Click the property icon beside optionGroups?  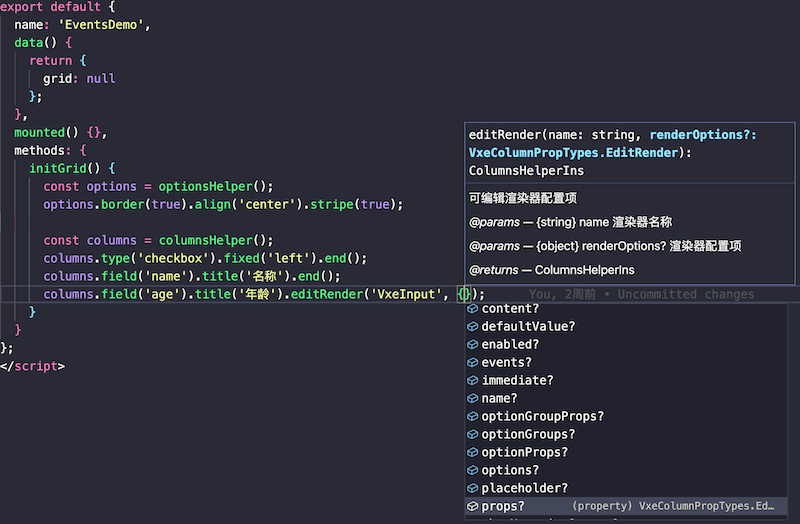pos(472,434)
